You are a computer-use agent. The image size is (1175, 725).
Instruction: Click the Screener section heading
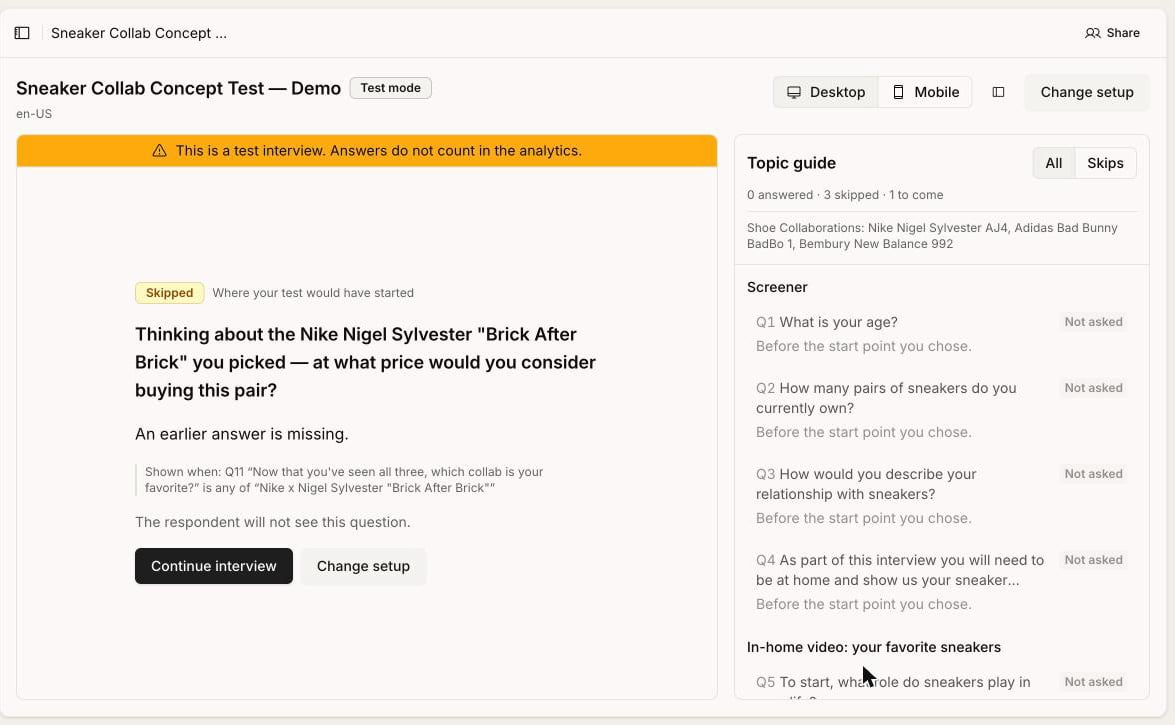tap(777, 287)
